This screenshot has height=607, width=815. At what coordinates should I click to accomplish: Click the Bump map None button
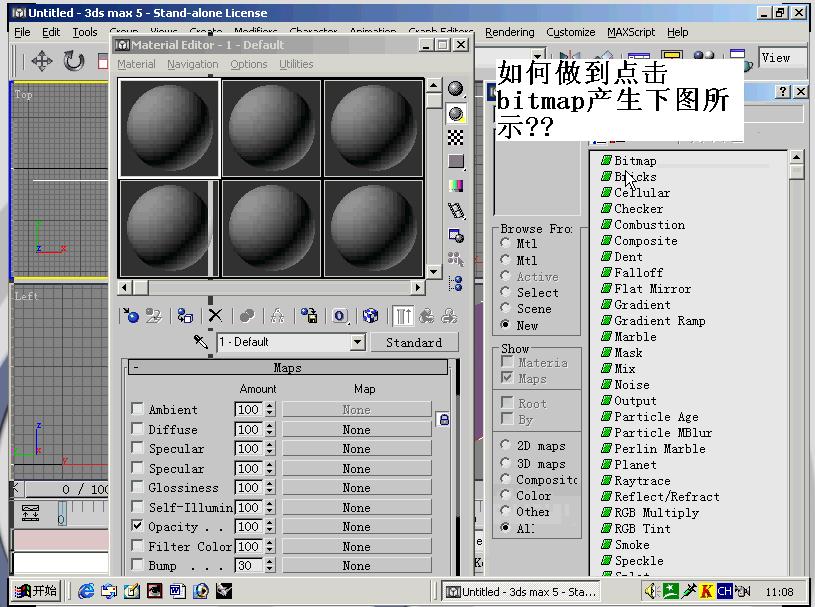coord(357,565)
